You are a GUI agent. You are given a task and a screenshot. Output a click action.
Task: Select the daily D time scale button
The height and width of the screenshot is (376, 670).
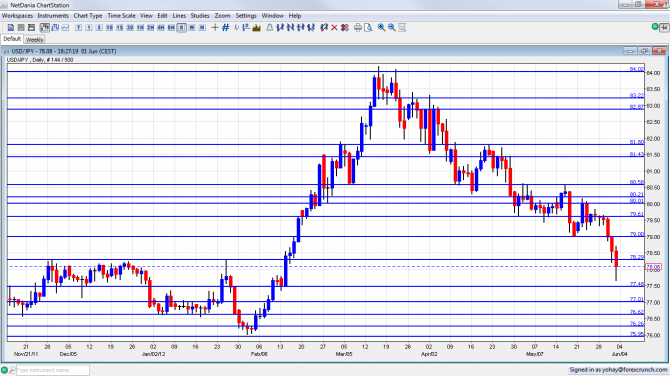pos(182,27)
